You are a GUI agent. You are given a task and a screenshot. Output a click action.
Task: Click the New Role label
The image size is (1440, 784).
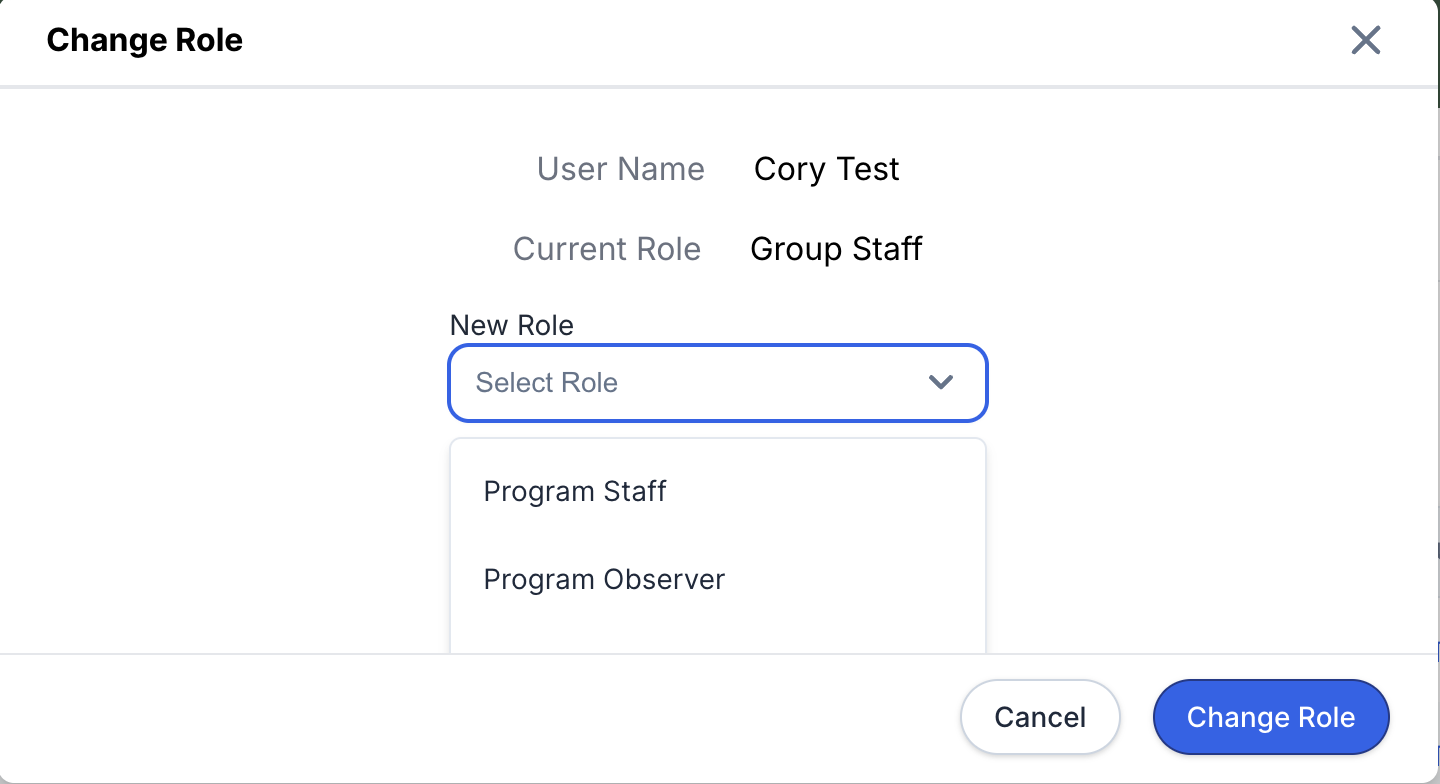pos(512,326)
